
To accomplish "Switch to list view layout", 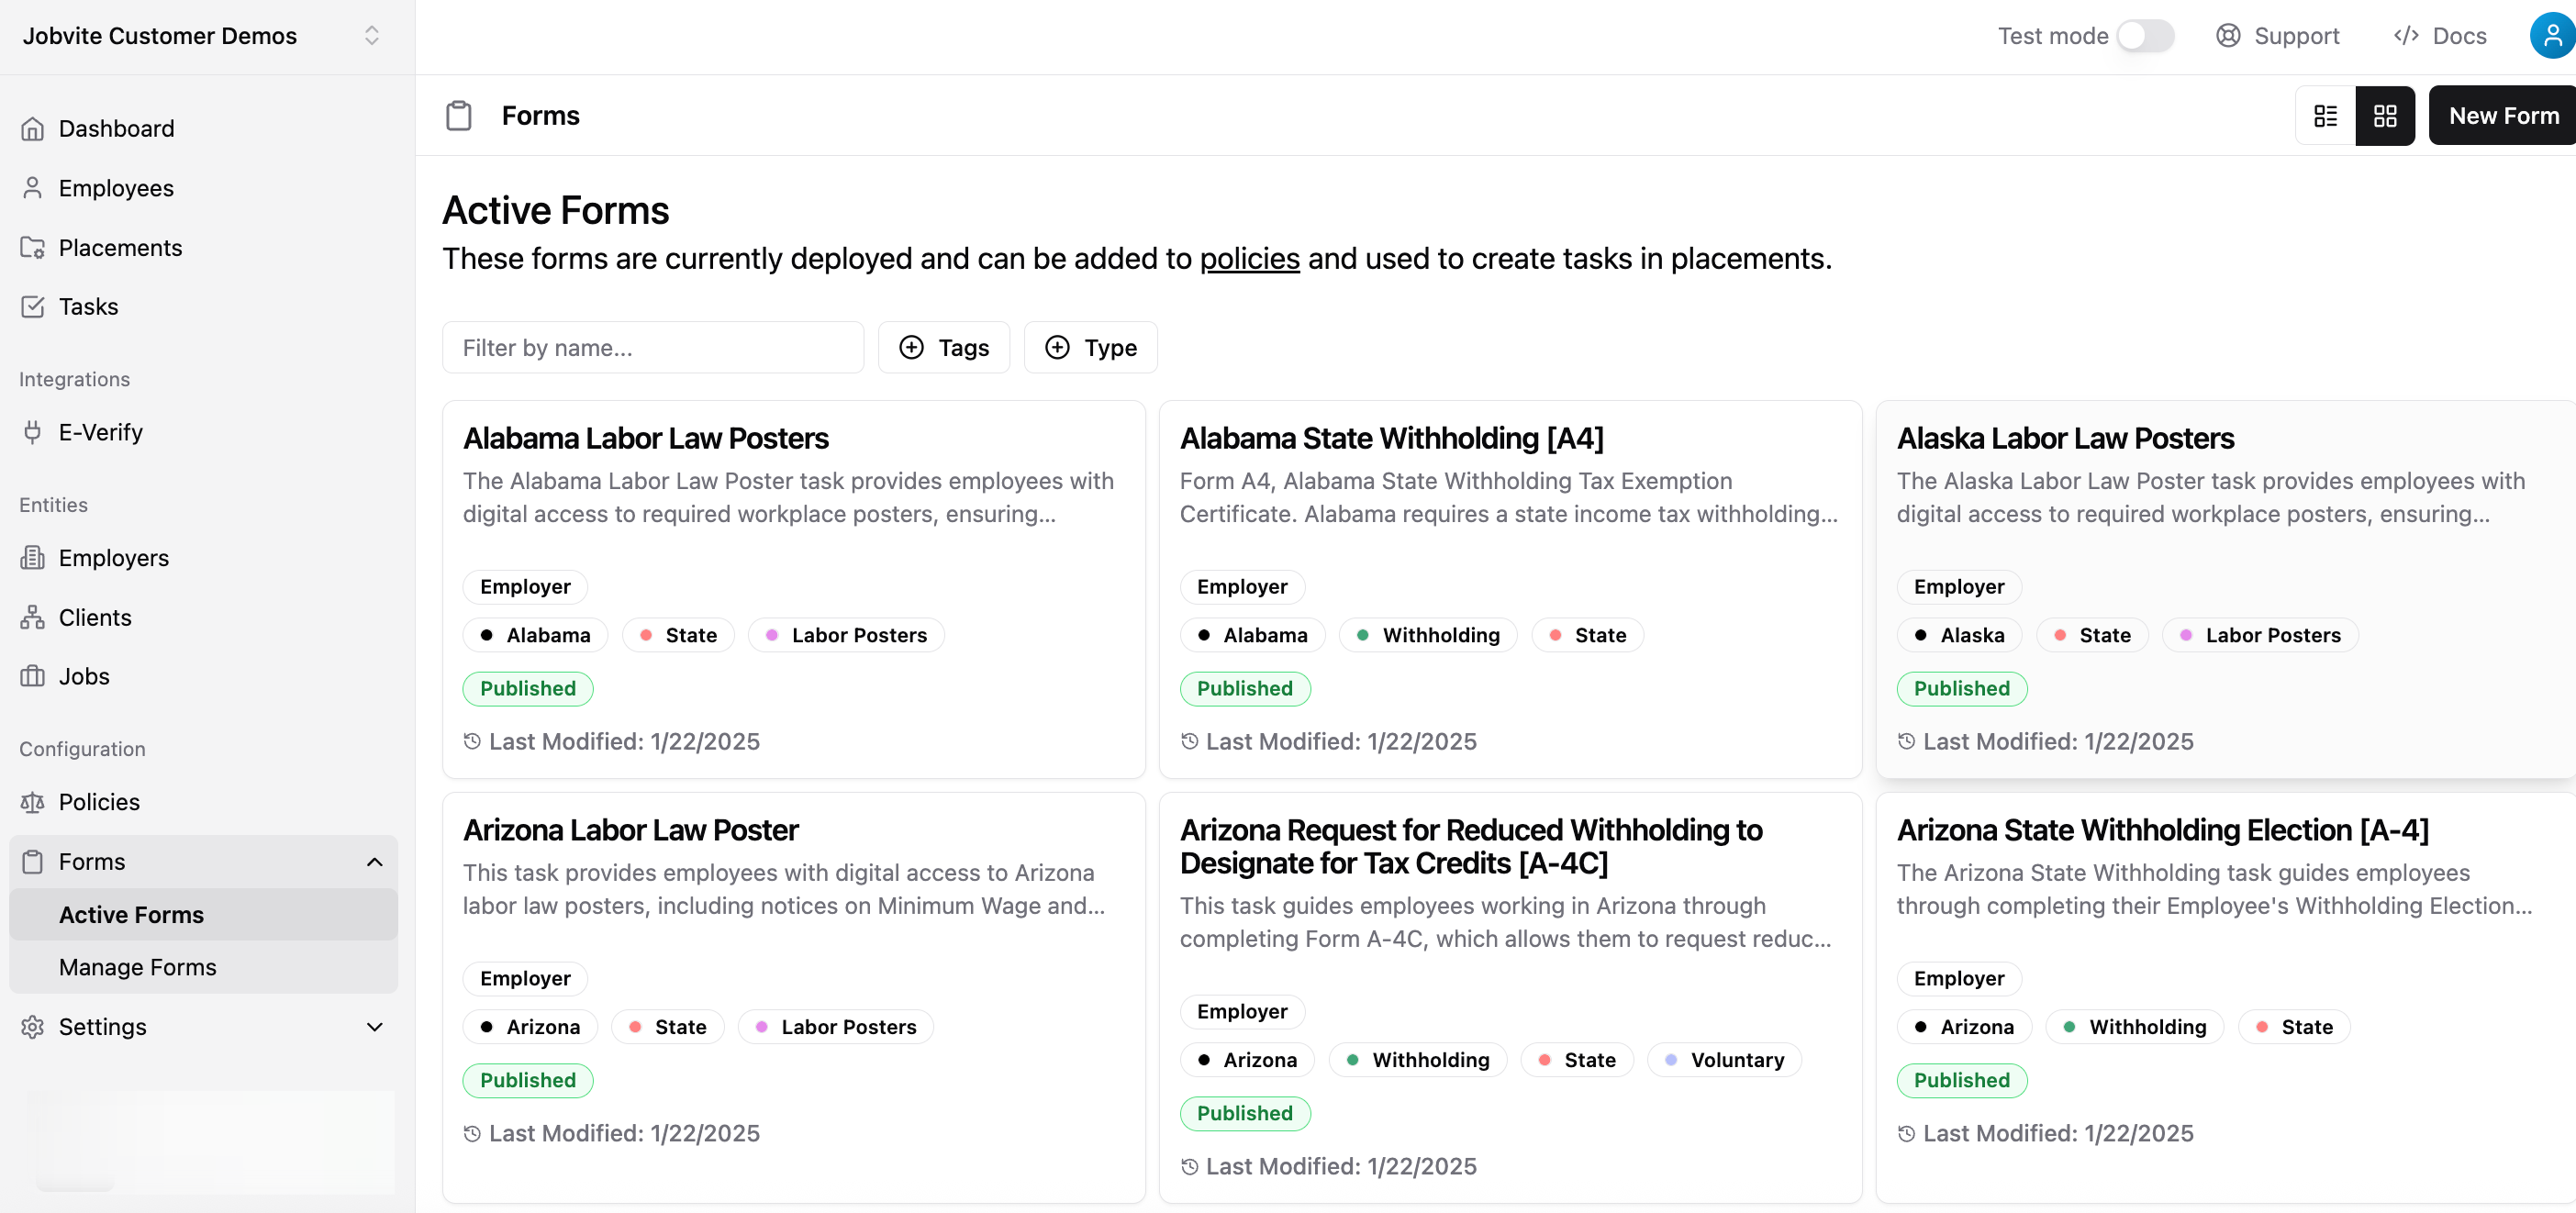I will [2325, 116].
